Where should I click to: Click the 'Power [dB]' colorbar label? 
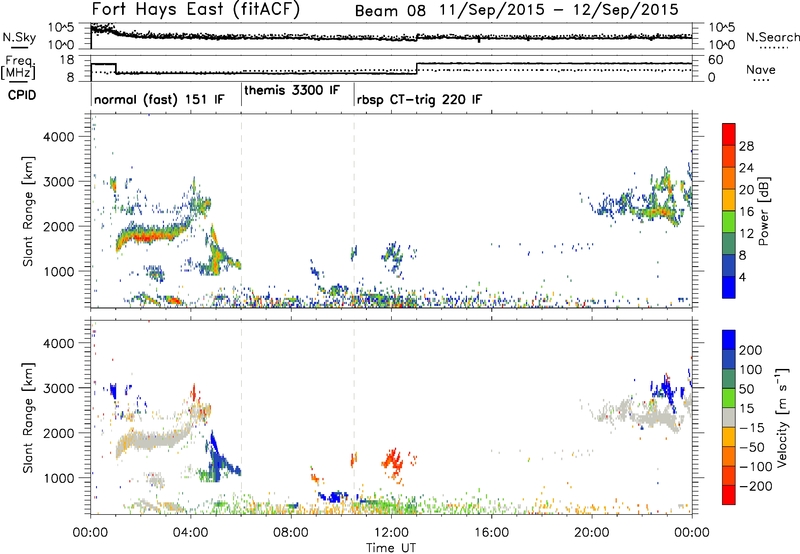point(764,212)
